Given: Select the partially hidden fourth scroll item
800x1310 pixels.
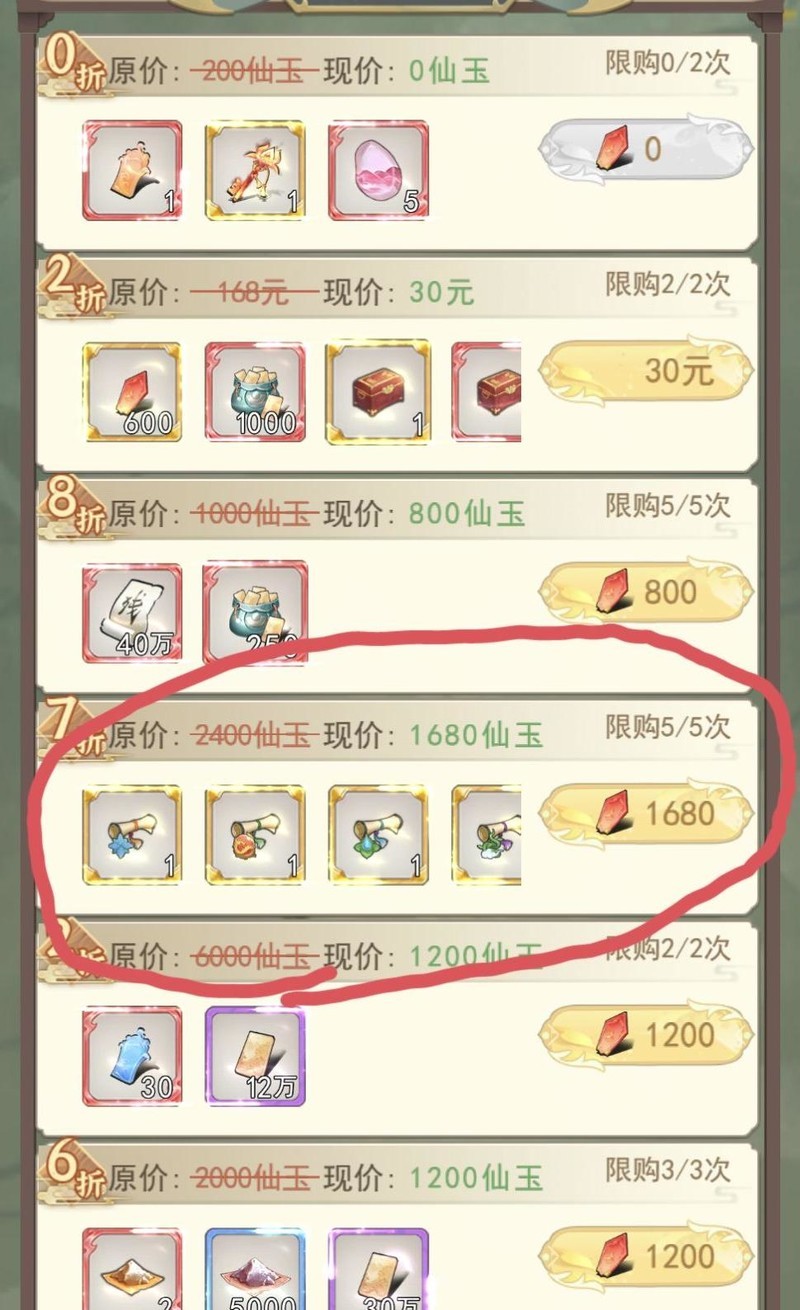Looking at the screenshot, I should (x=486, y=835).
